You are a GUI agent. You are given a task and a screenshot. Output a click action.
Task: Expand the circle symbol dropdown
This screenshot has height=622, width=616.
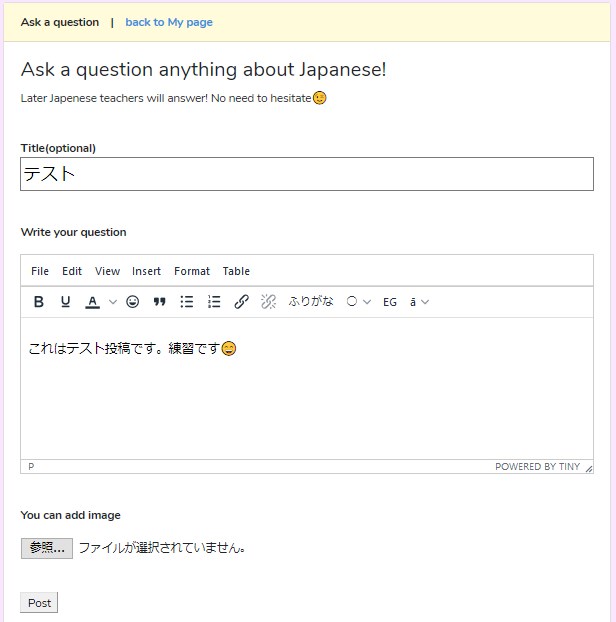[359, 302]
